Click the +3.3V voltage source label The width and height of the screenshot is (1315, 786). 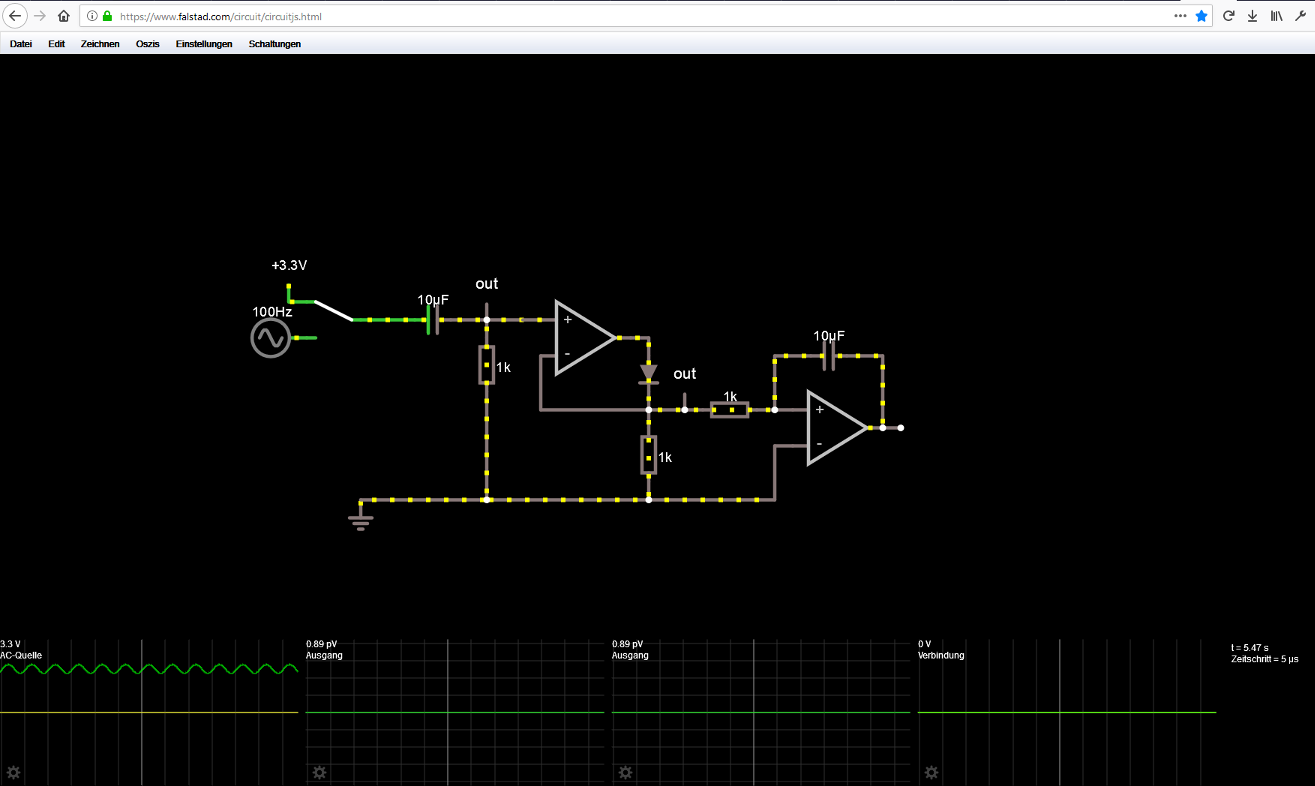[289, 266]
